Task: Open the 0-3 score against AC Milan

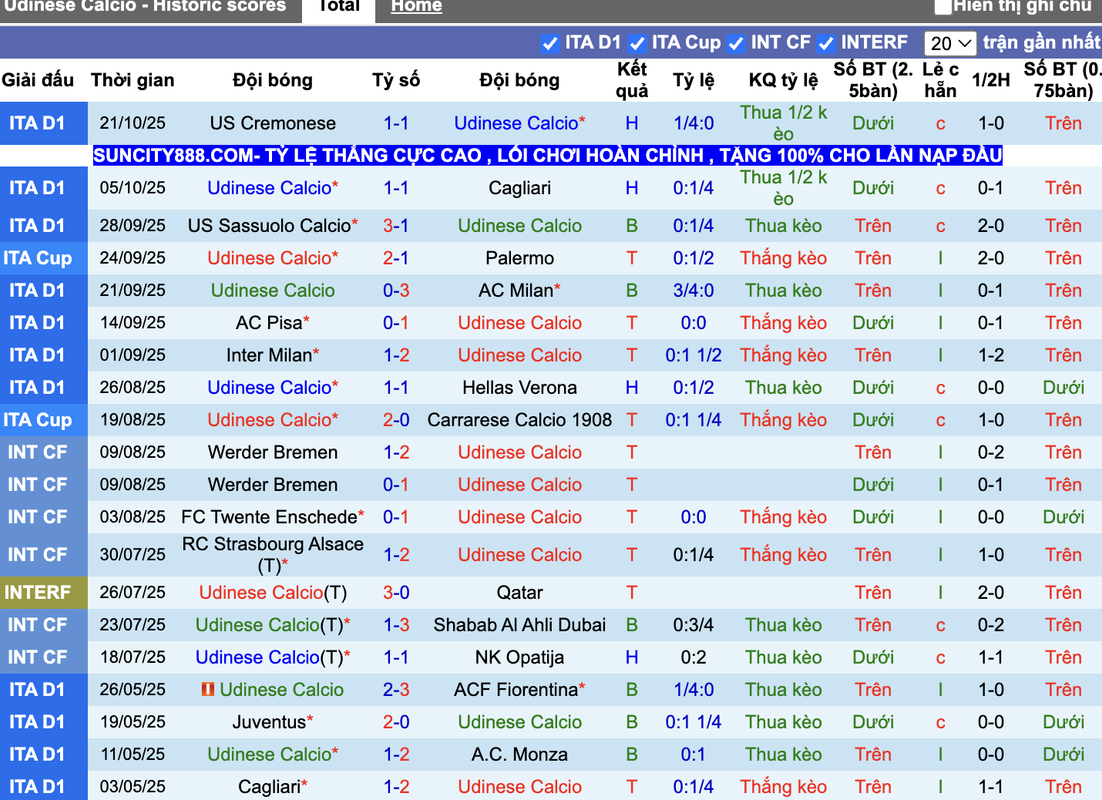Action: click(x=396, y=290)
